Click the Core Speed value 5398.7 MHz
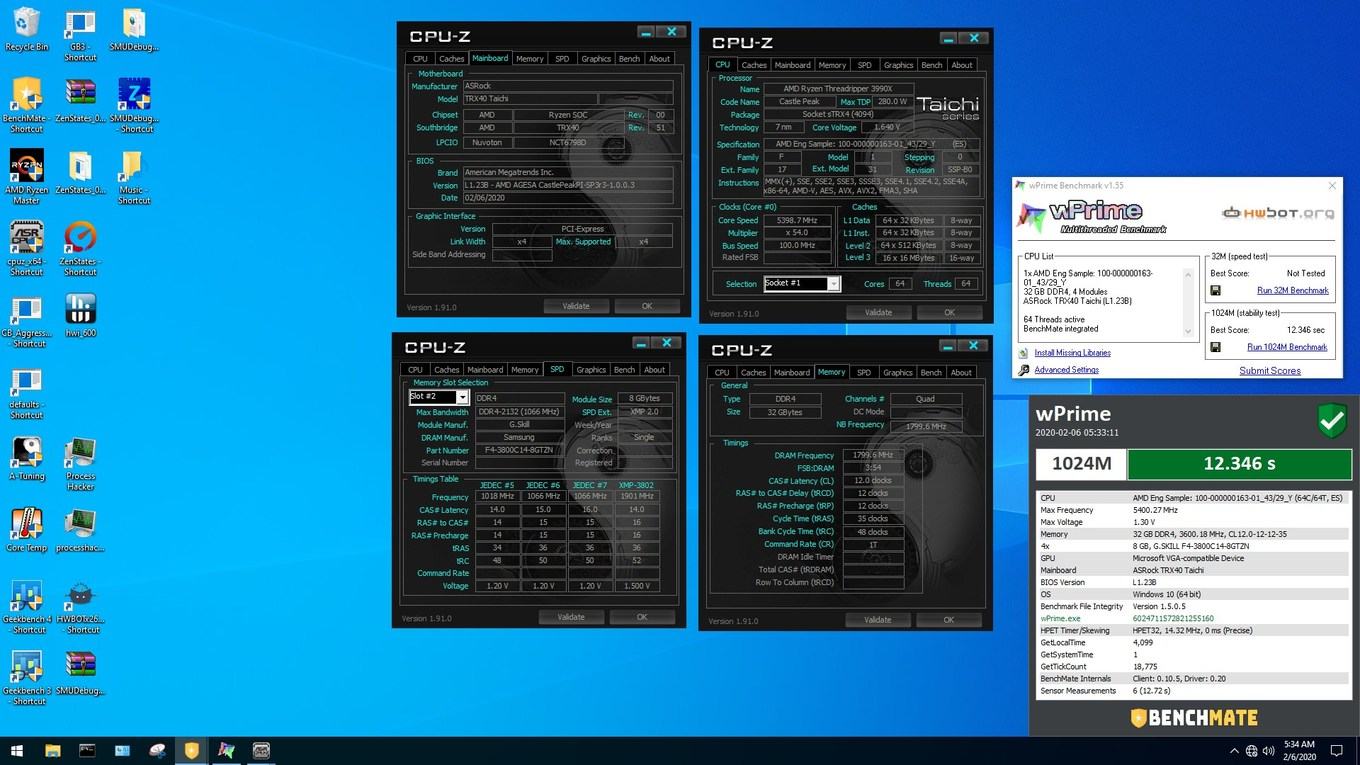 798,220
